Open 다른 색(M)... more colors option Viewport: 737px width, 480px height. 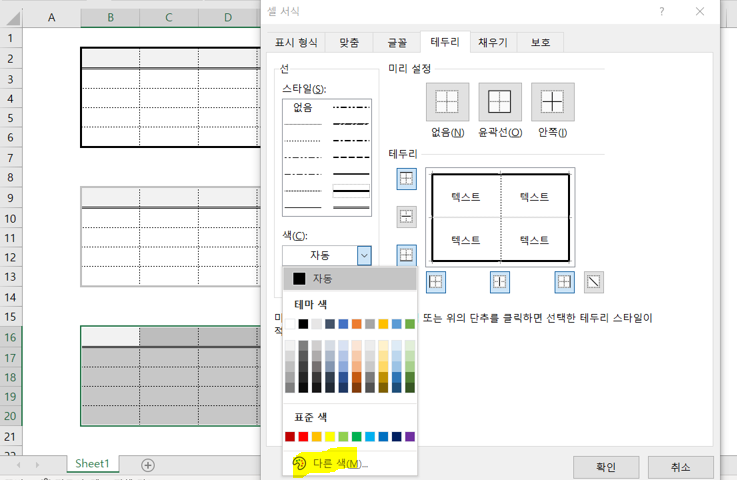click(x=349, y=464)
